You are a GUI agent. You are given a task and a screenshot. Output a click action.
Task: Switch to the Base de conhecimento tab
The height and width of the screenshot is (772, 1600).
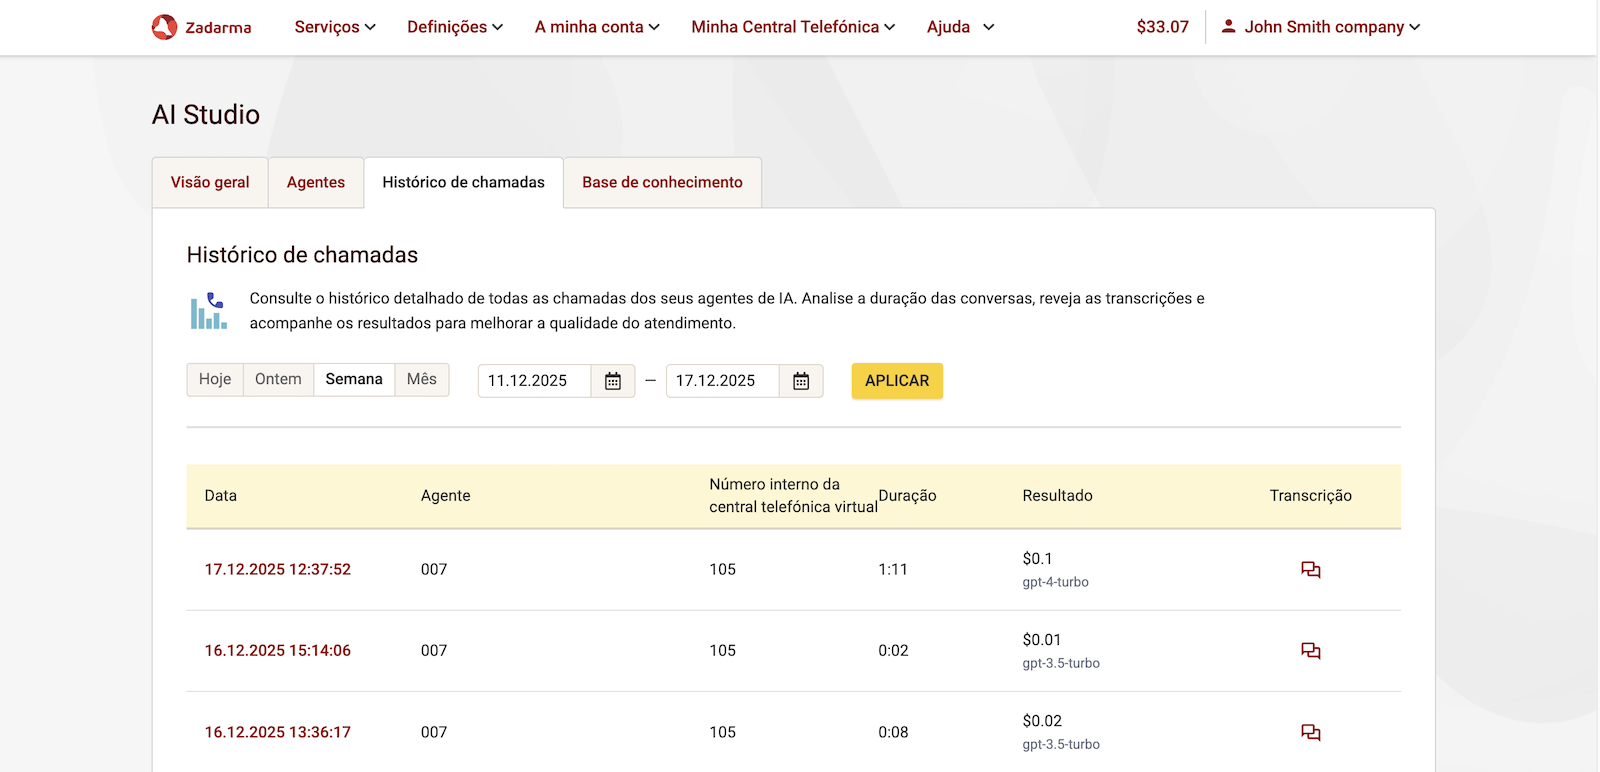pyautogui.click(x=662, y=183)
